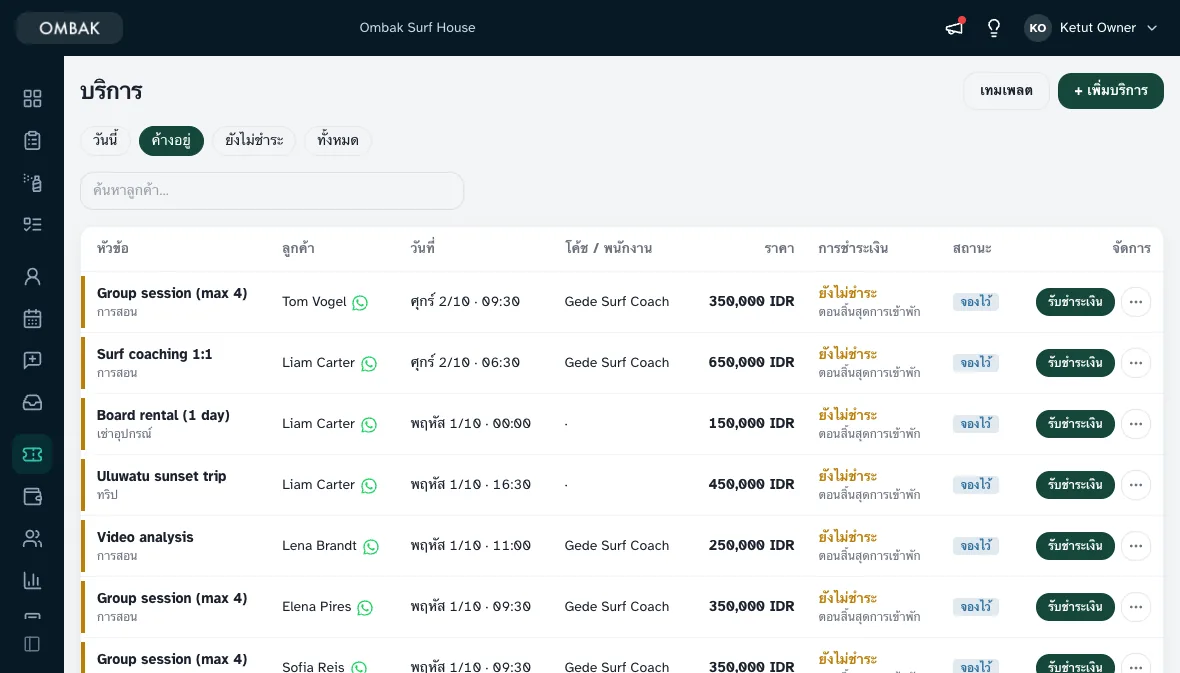The image size is (1180, 673).
Task: Click the Surf coaching 1:1 title
Action: (154, 354)
